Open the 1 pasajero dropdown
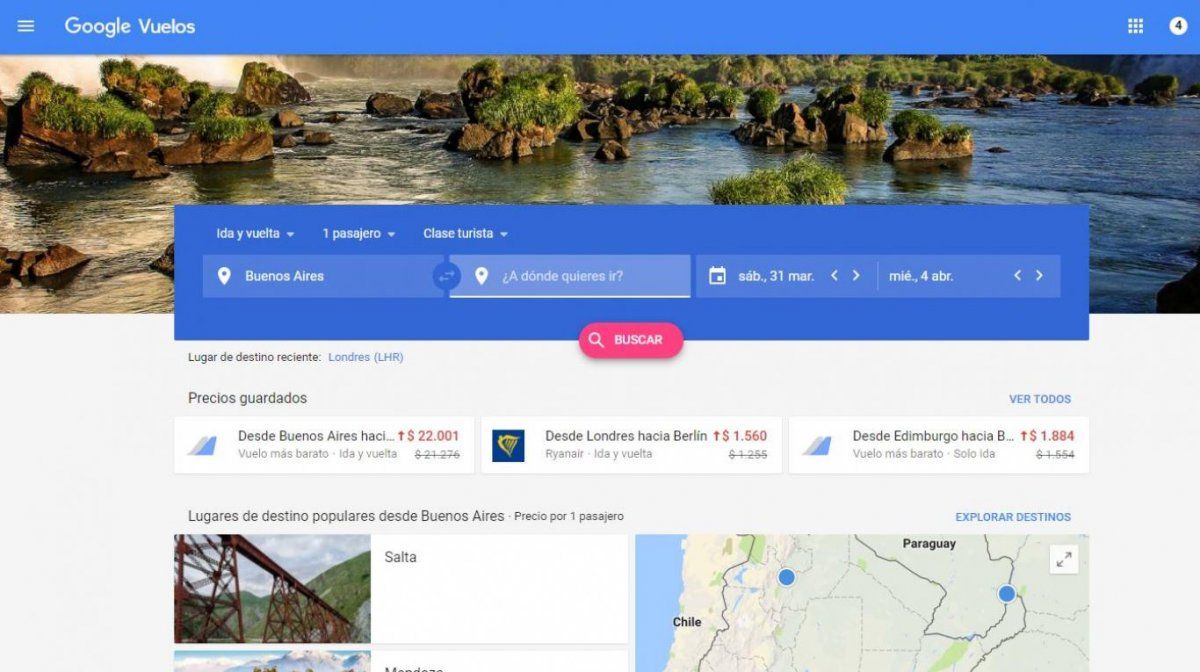The image size is (1200, 672). [359, 233]
